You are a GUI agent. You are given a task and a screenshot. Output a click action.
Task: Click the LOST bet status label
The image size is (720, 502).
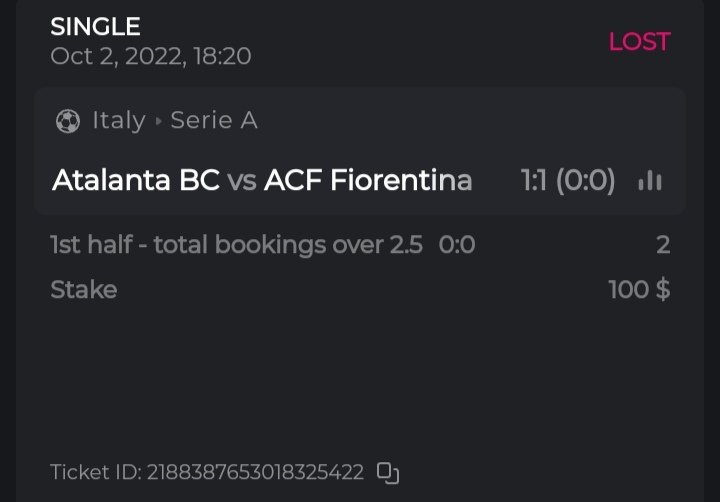pyautogui.click(x=639, y=42)
